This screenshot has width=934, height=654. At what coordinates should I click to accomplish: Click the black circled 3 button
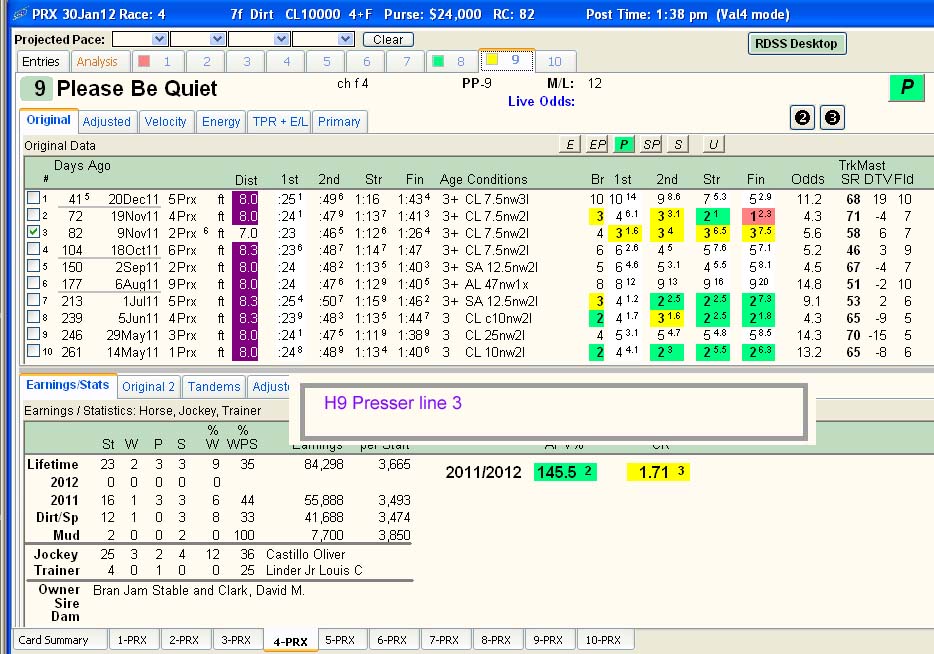pos(832,117)
